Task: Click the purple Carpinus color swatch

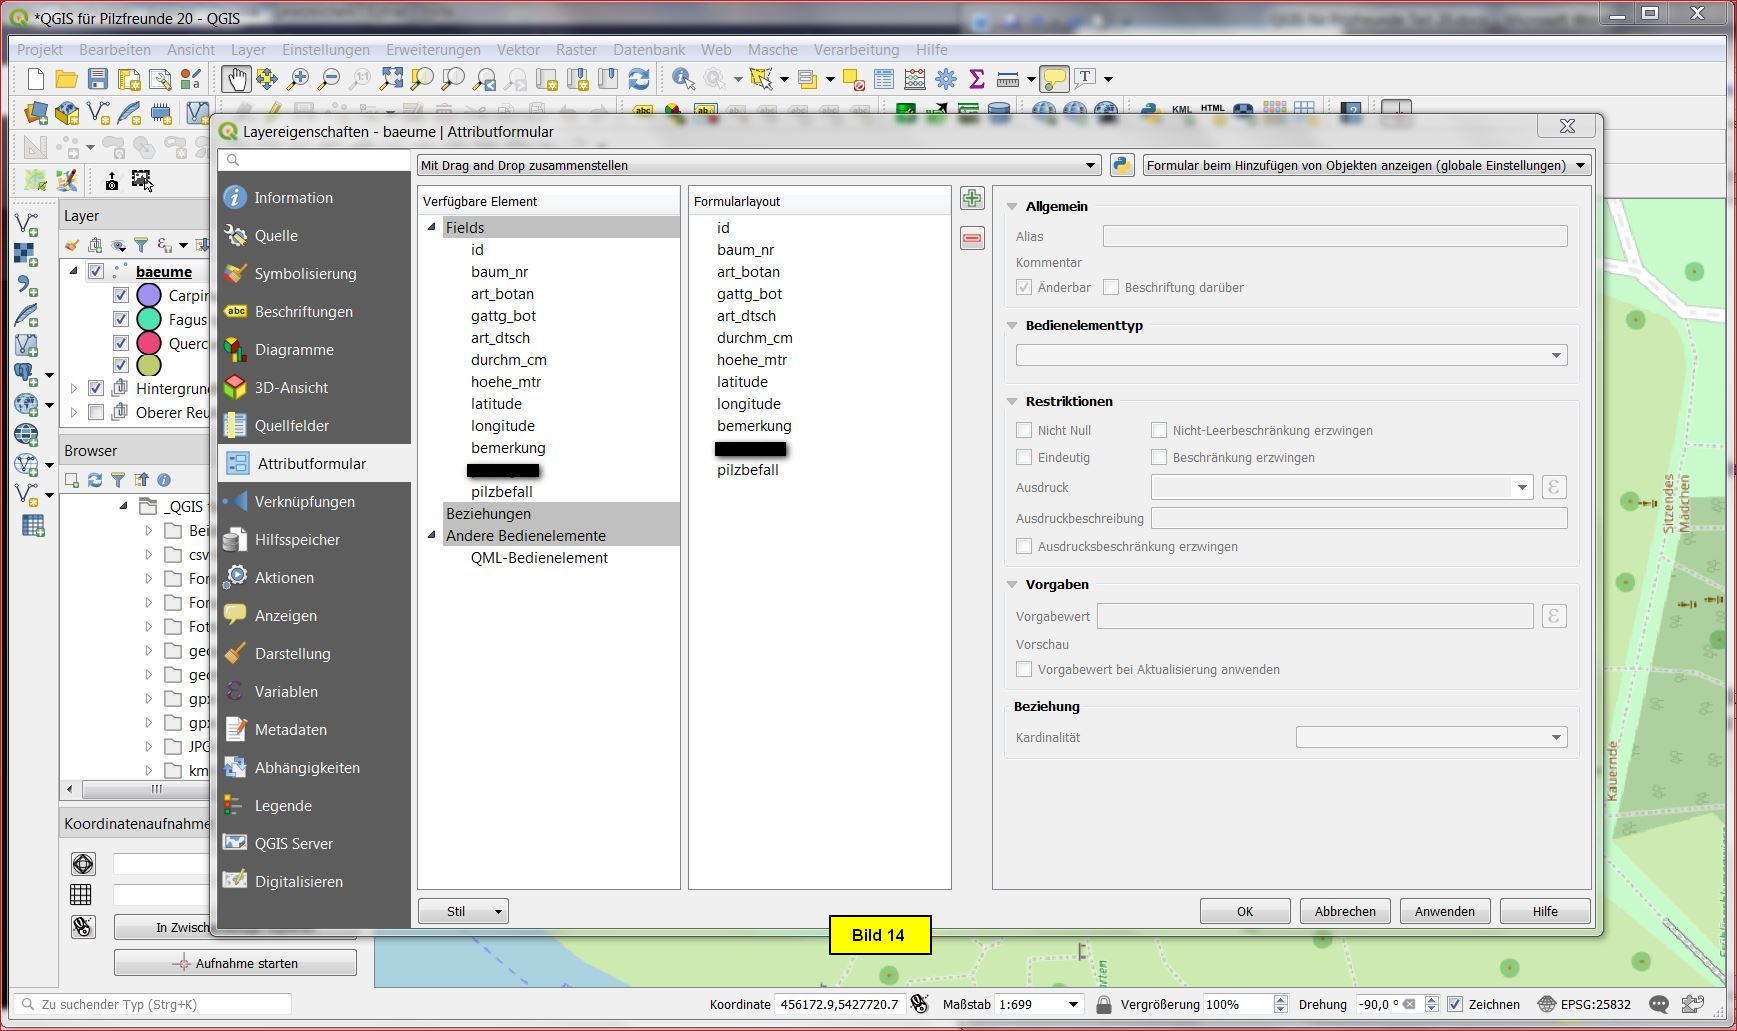Action: click(x=149, y=295)
